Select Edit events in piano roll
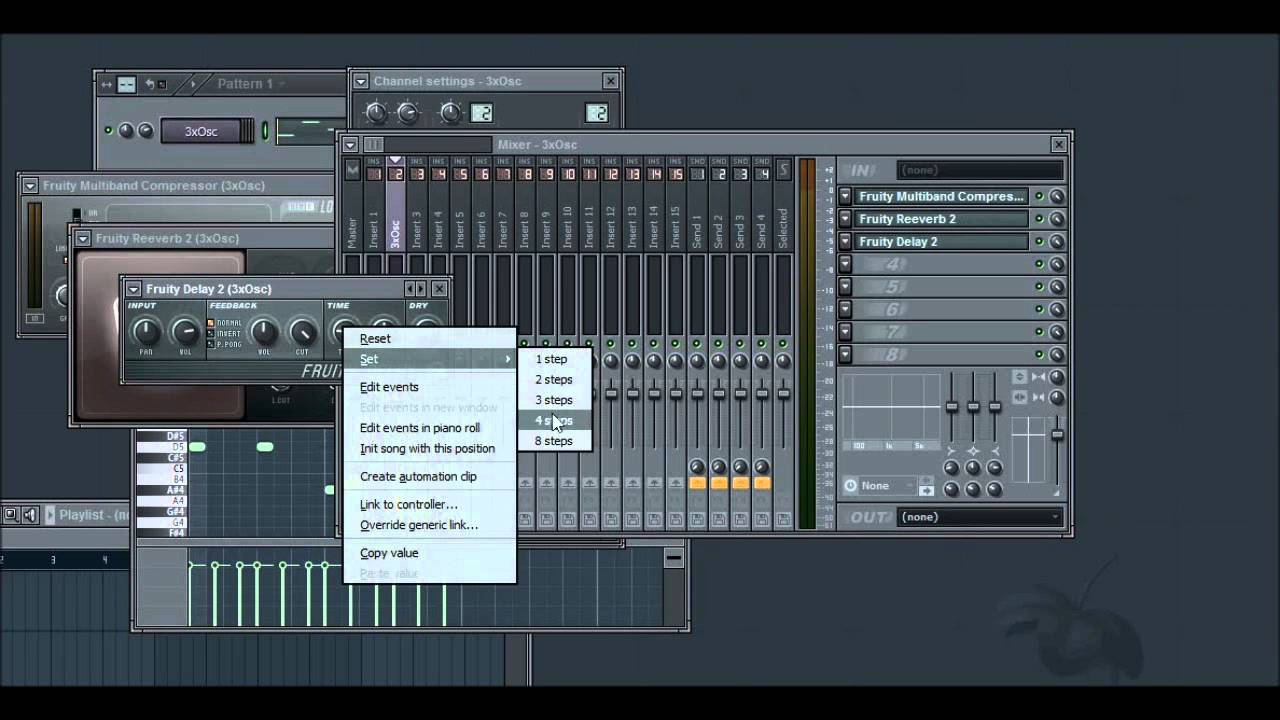The width and height of the screenshot is (1280, 720). click(420, 428)
